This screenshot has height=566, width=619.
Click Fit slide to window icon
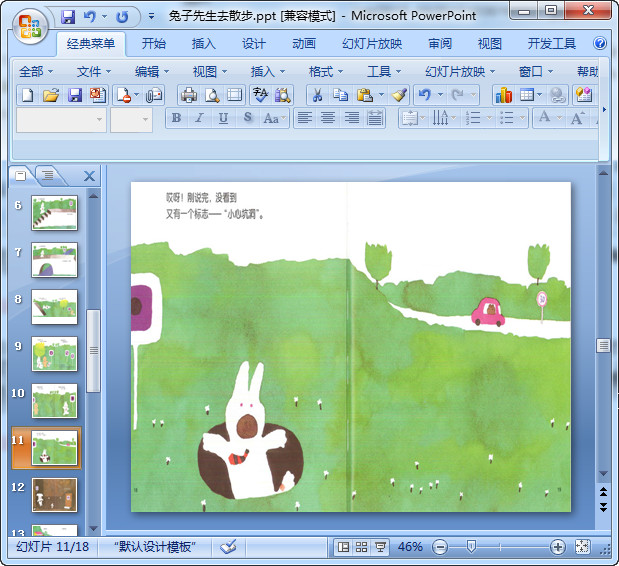[x=582, y=547]
